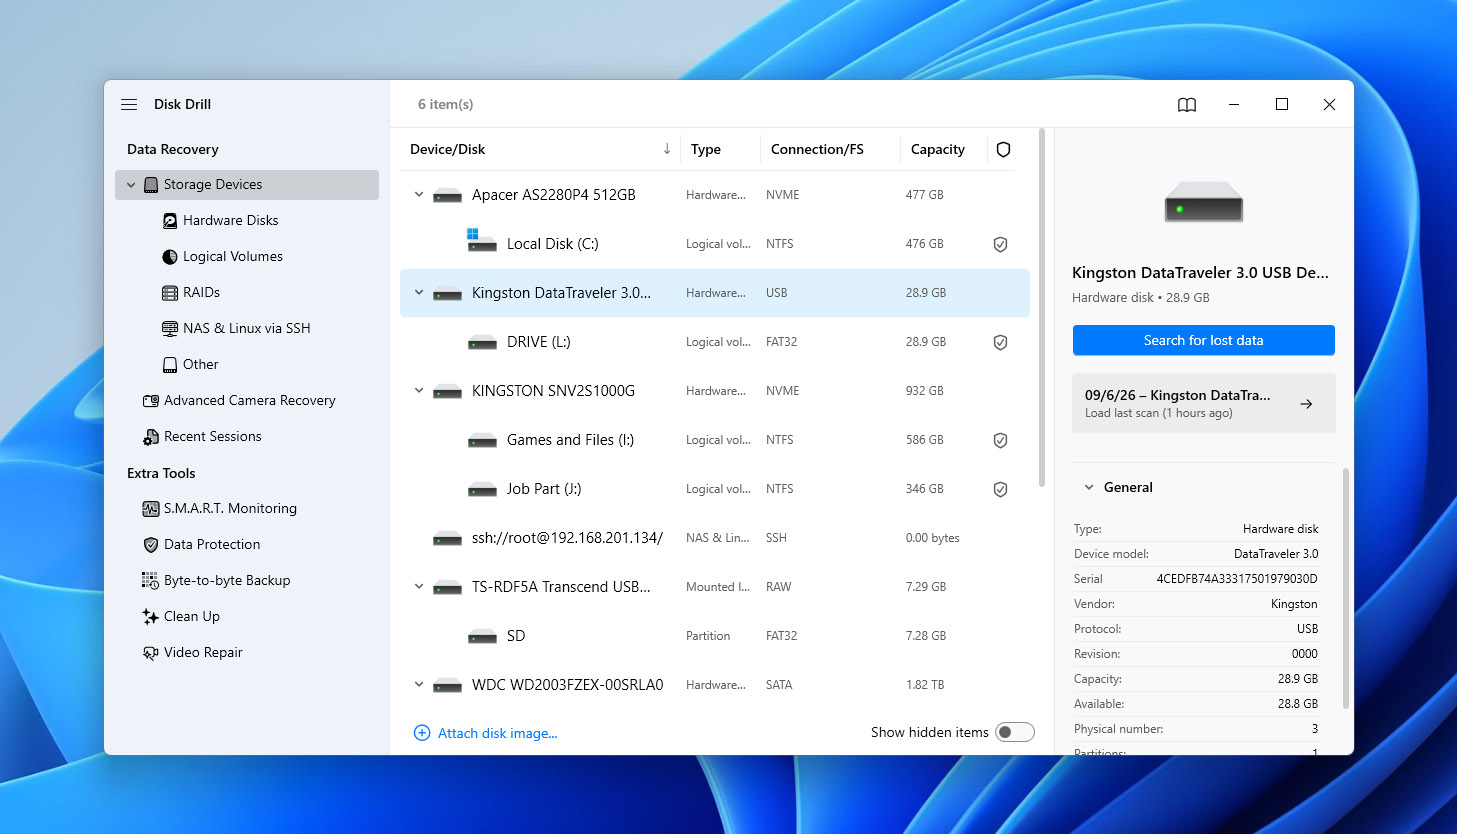This screenshot has height=834, width=1457.
Task: Click Search for lost data button
Action: [x=1204, y=340]
